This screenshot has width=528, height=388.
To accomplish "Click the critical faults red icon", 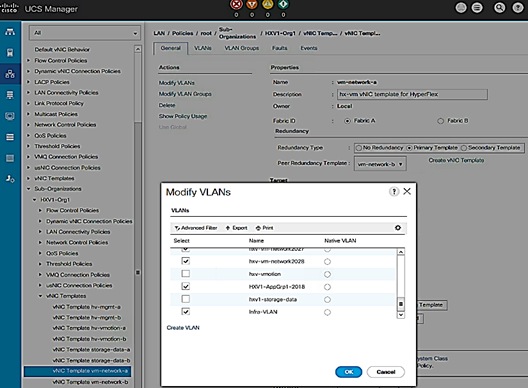I will coord(236,5).
